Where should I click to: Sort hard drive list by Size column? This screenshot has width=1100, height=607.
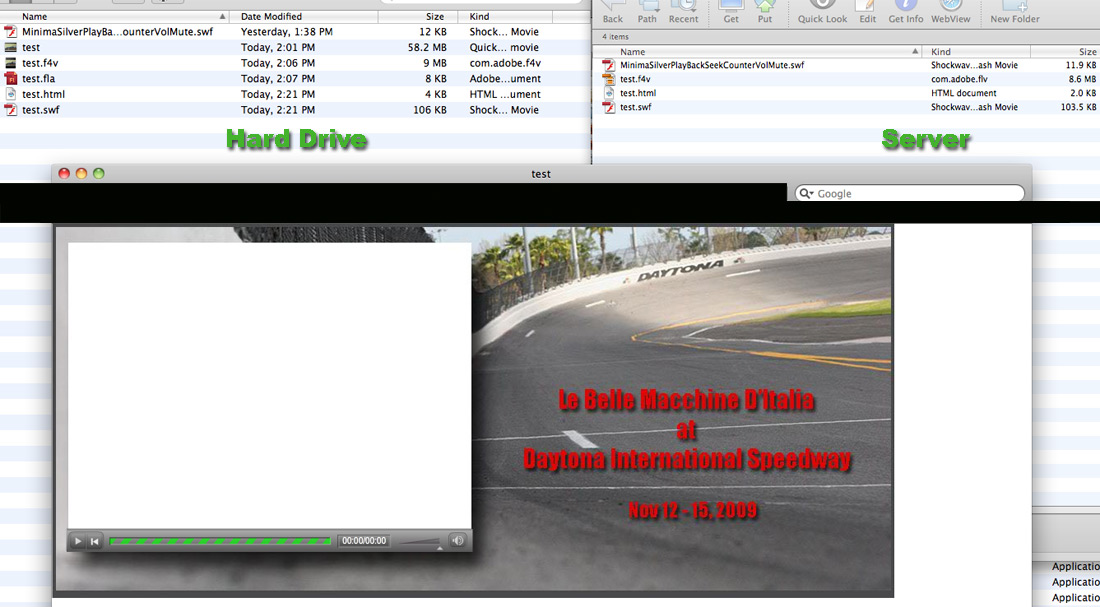click(x=418, y=16)
